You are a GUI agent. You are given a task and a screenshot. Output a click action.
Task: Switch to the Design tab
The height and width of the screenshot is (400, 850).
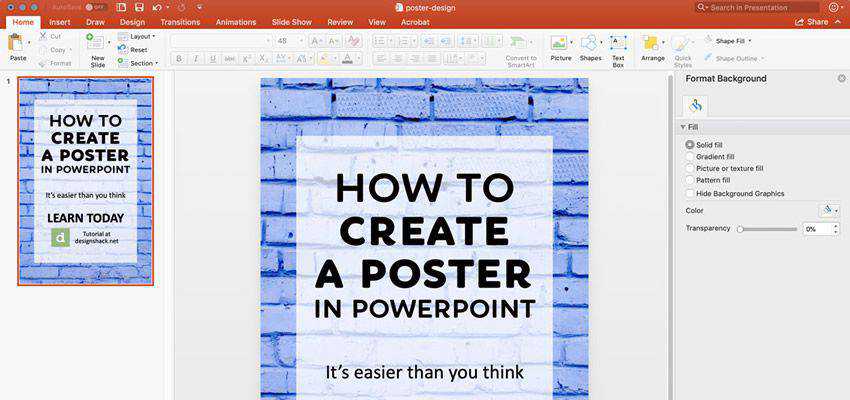[132, 21]
